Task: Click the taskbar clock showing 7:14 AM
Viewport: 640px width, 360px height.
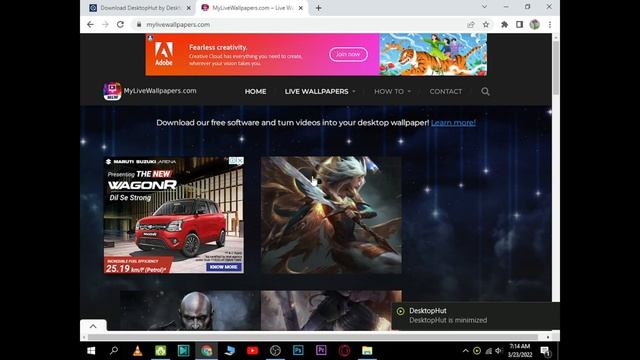Action: coord(520,351)
